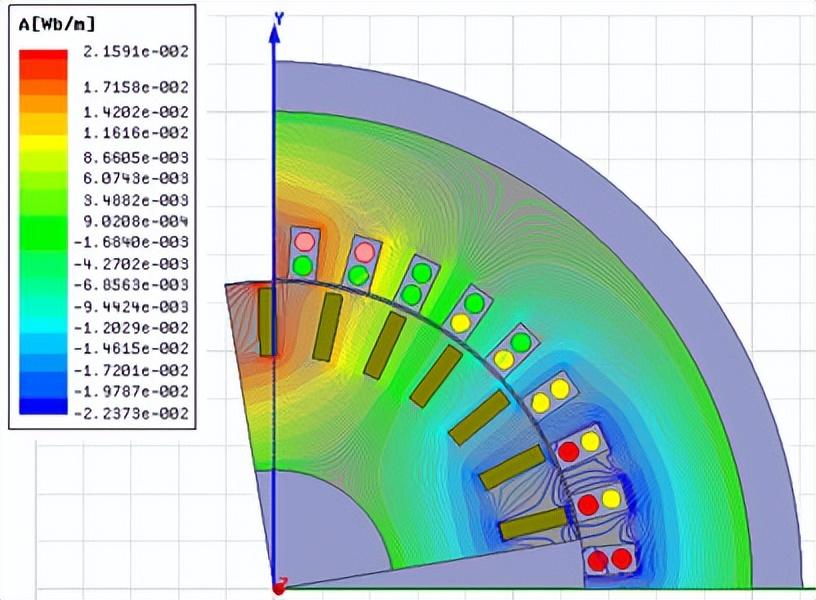Viewport: 816px width, 600px height.
Task: Click legend value -1.2029e-002
Action: tap(131, 328)
